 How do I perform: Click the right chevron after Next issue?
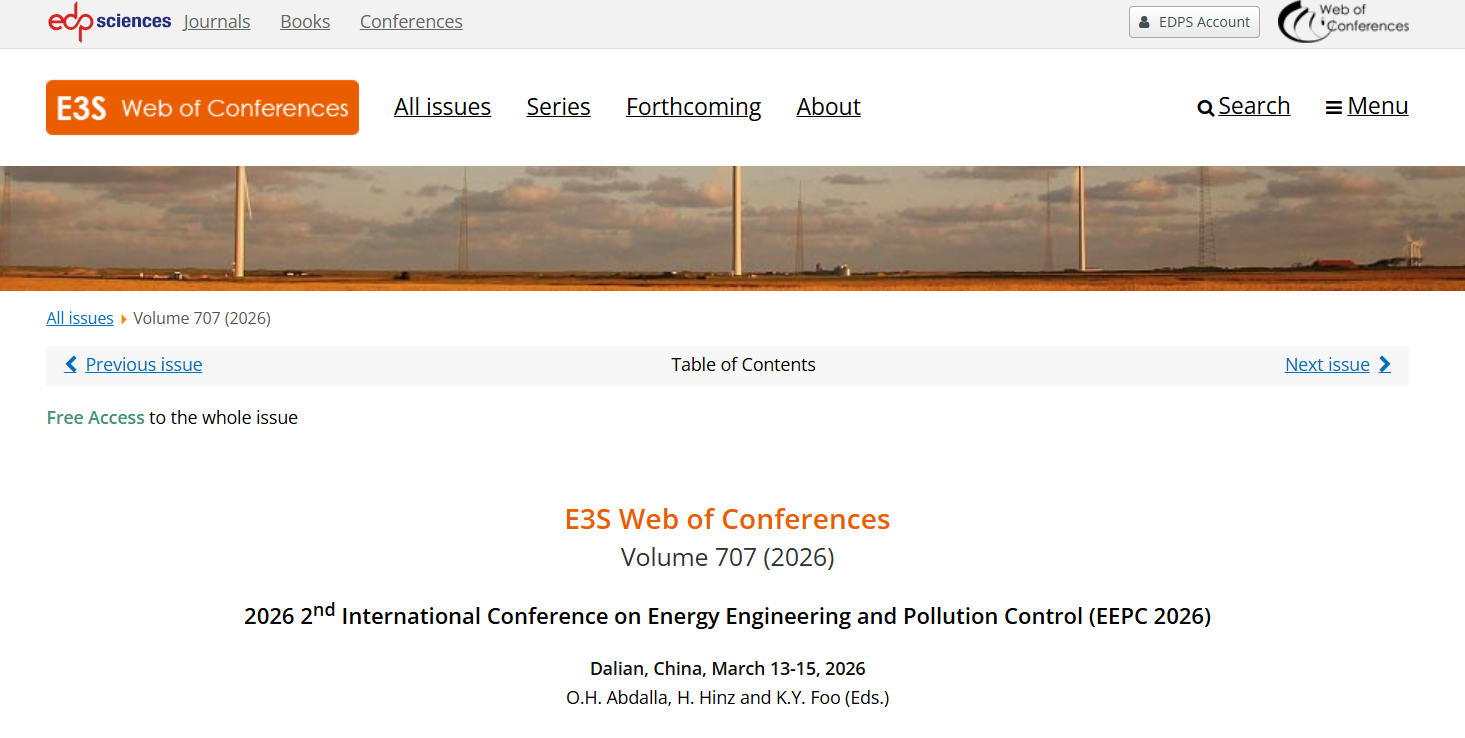[x=1385, y=364]
